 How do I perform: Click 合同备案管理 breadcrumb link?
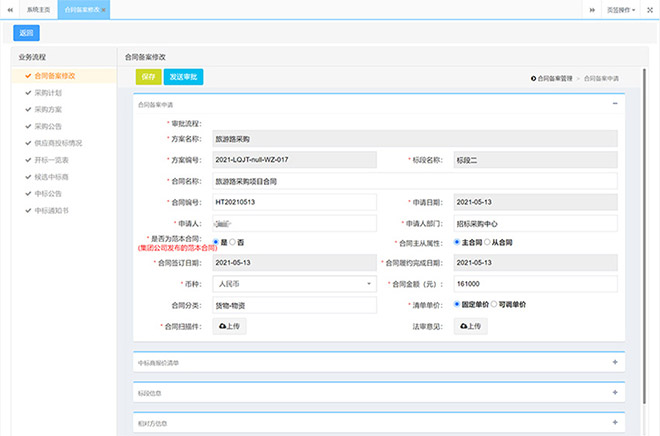[553, 77]
